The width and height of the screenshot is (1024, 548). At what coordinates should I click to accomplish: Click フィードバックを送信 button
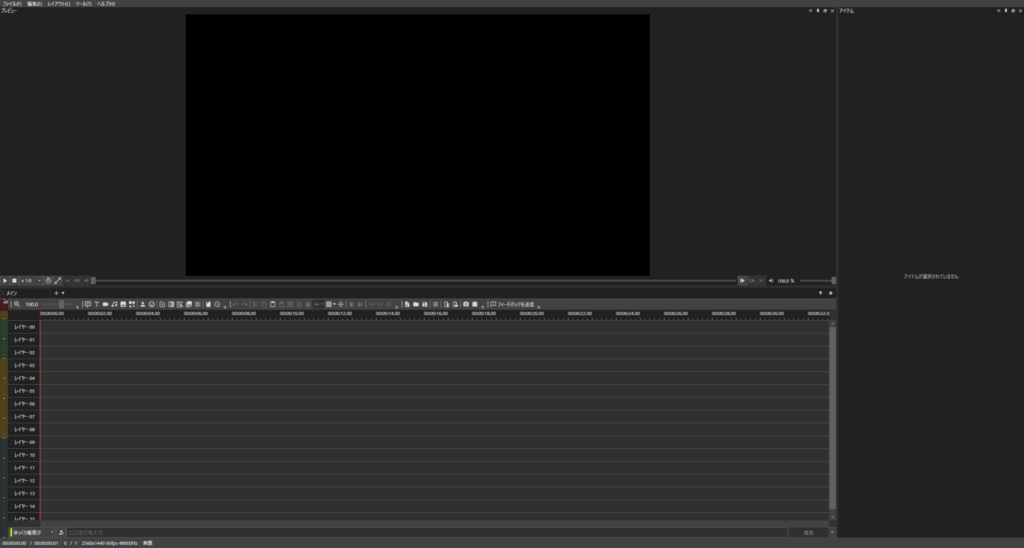pyautogui.click(x=512, y=304)
